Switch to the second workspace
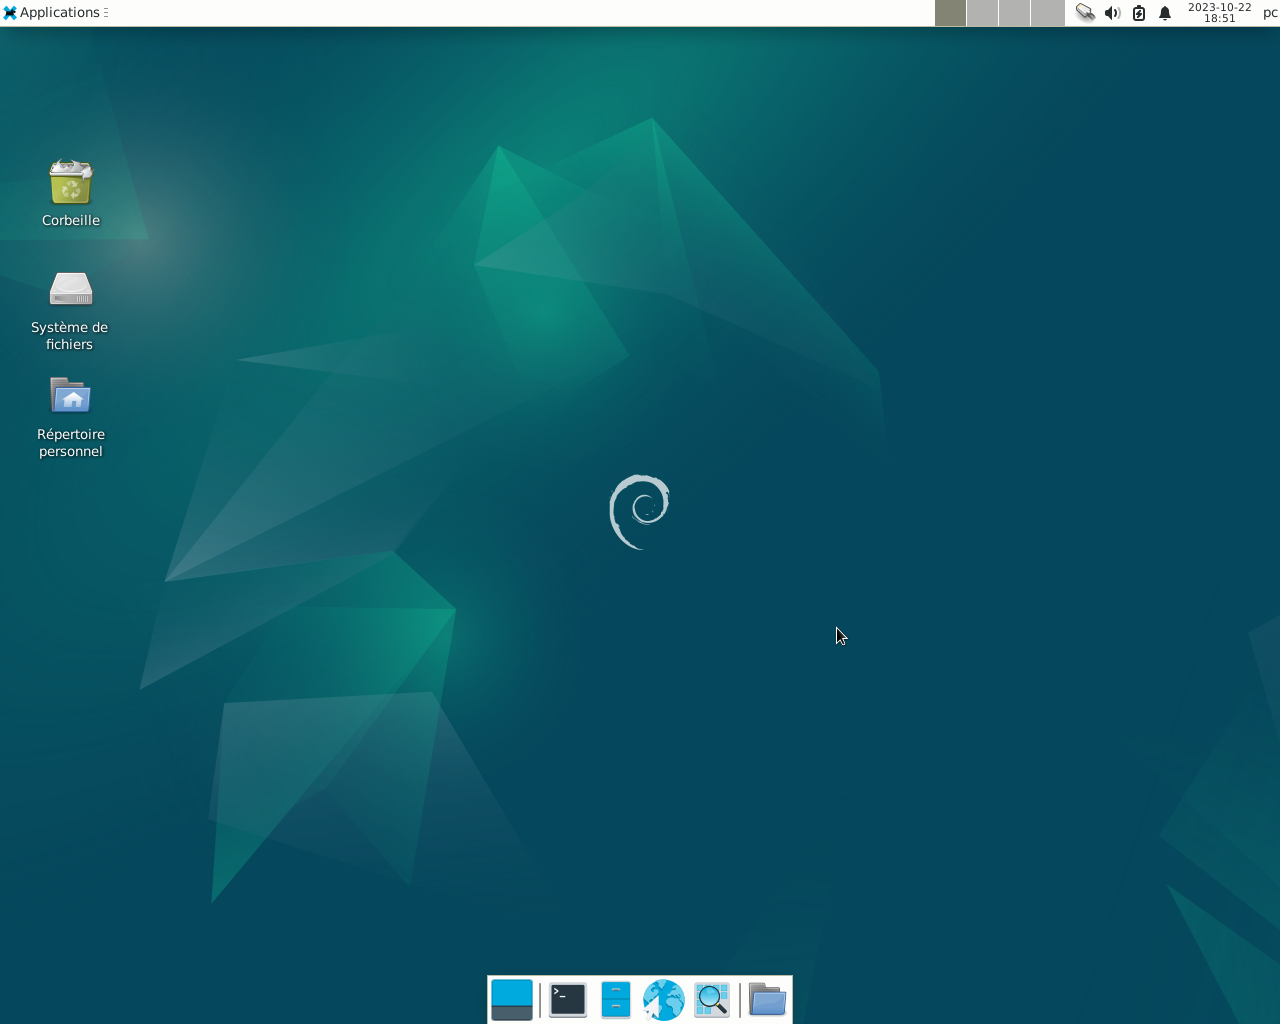 [x=982, y=13]
